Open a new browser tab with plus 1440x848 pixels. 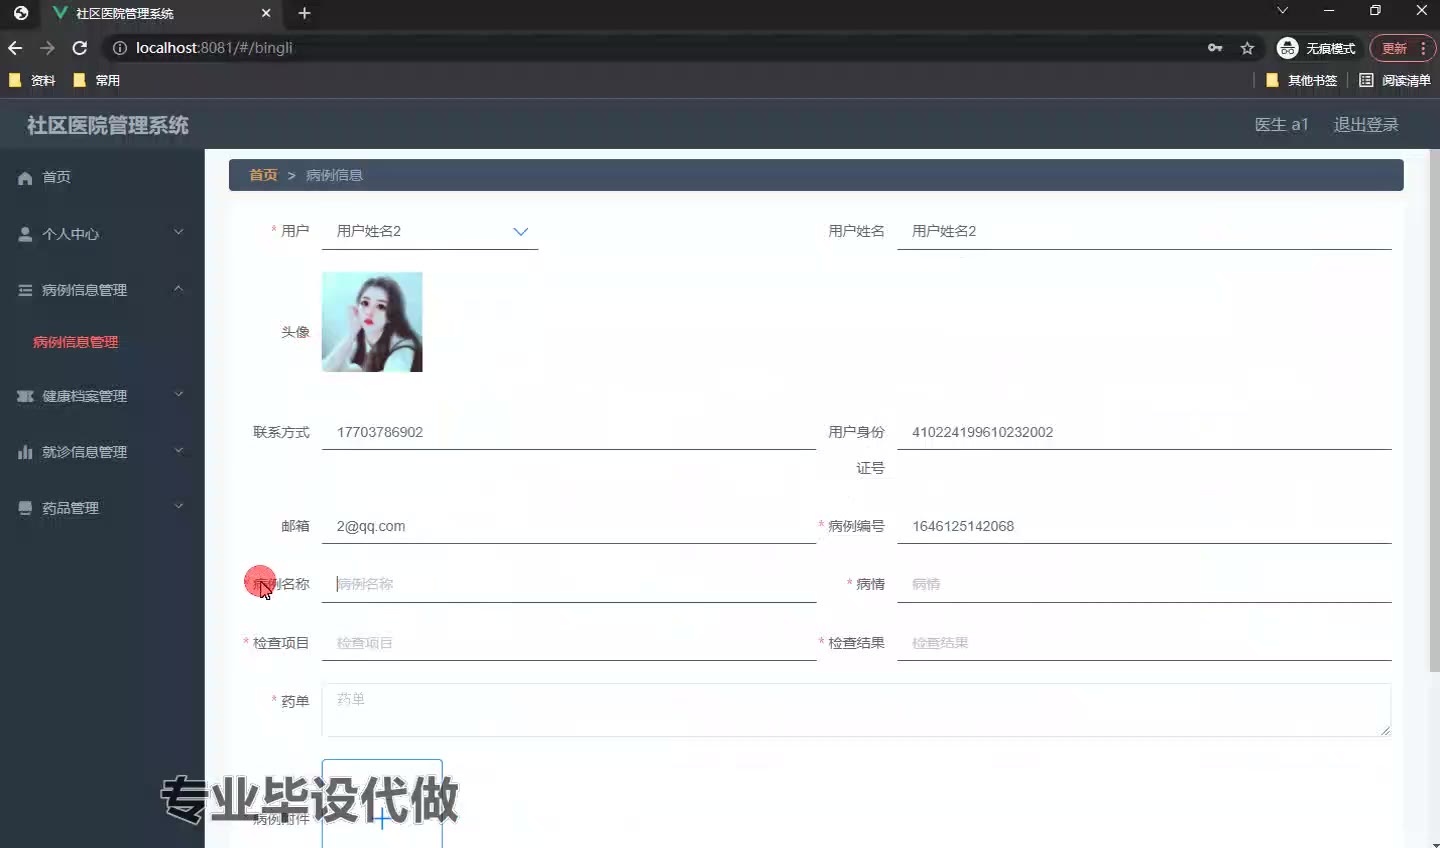(x=305, y=13)
